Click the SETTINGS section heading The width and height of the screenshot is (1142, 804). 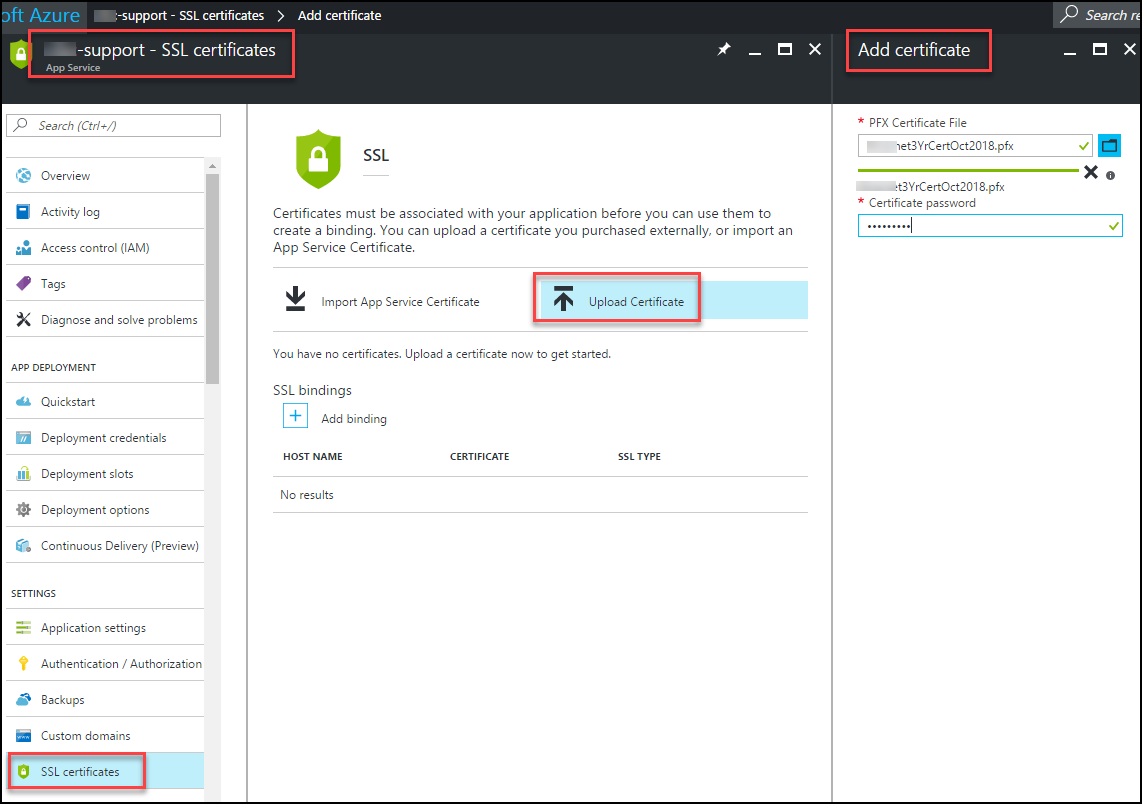33,594
